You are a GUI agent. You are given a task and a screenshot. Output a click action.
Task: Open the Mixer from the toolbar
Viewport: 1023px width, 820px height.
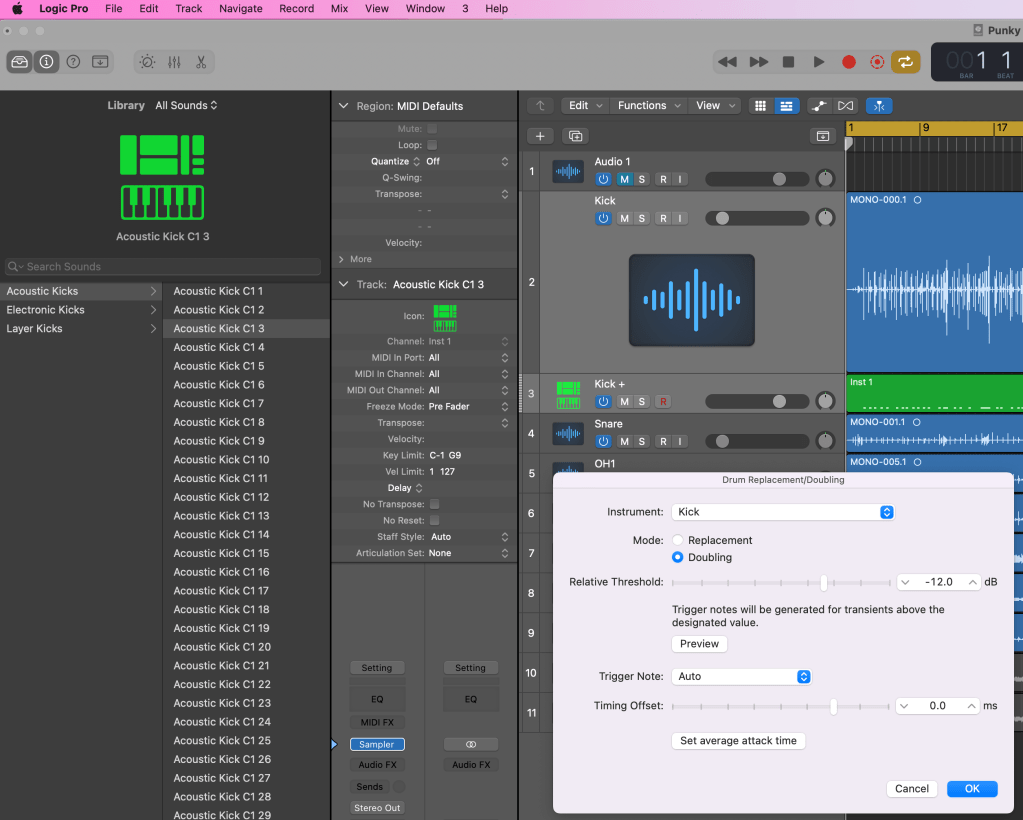pos(174,62)
